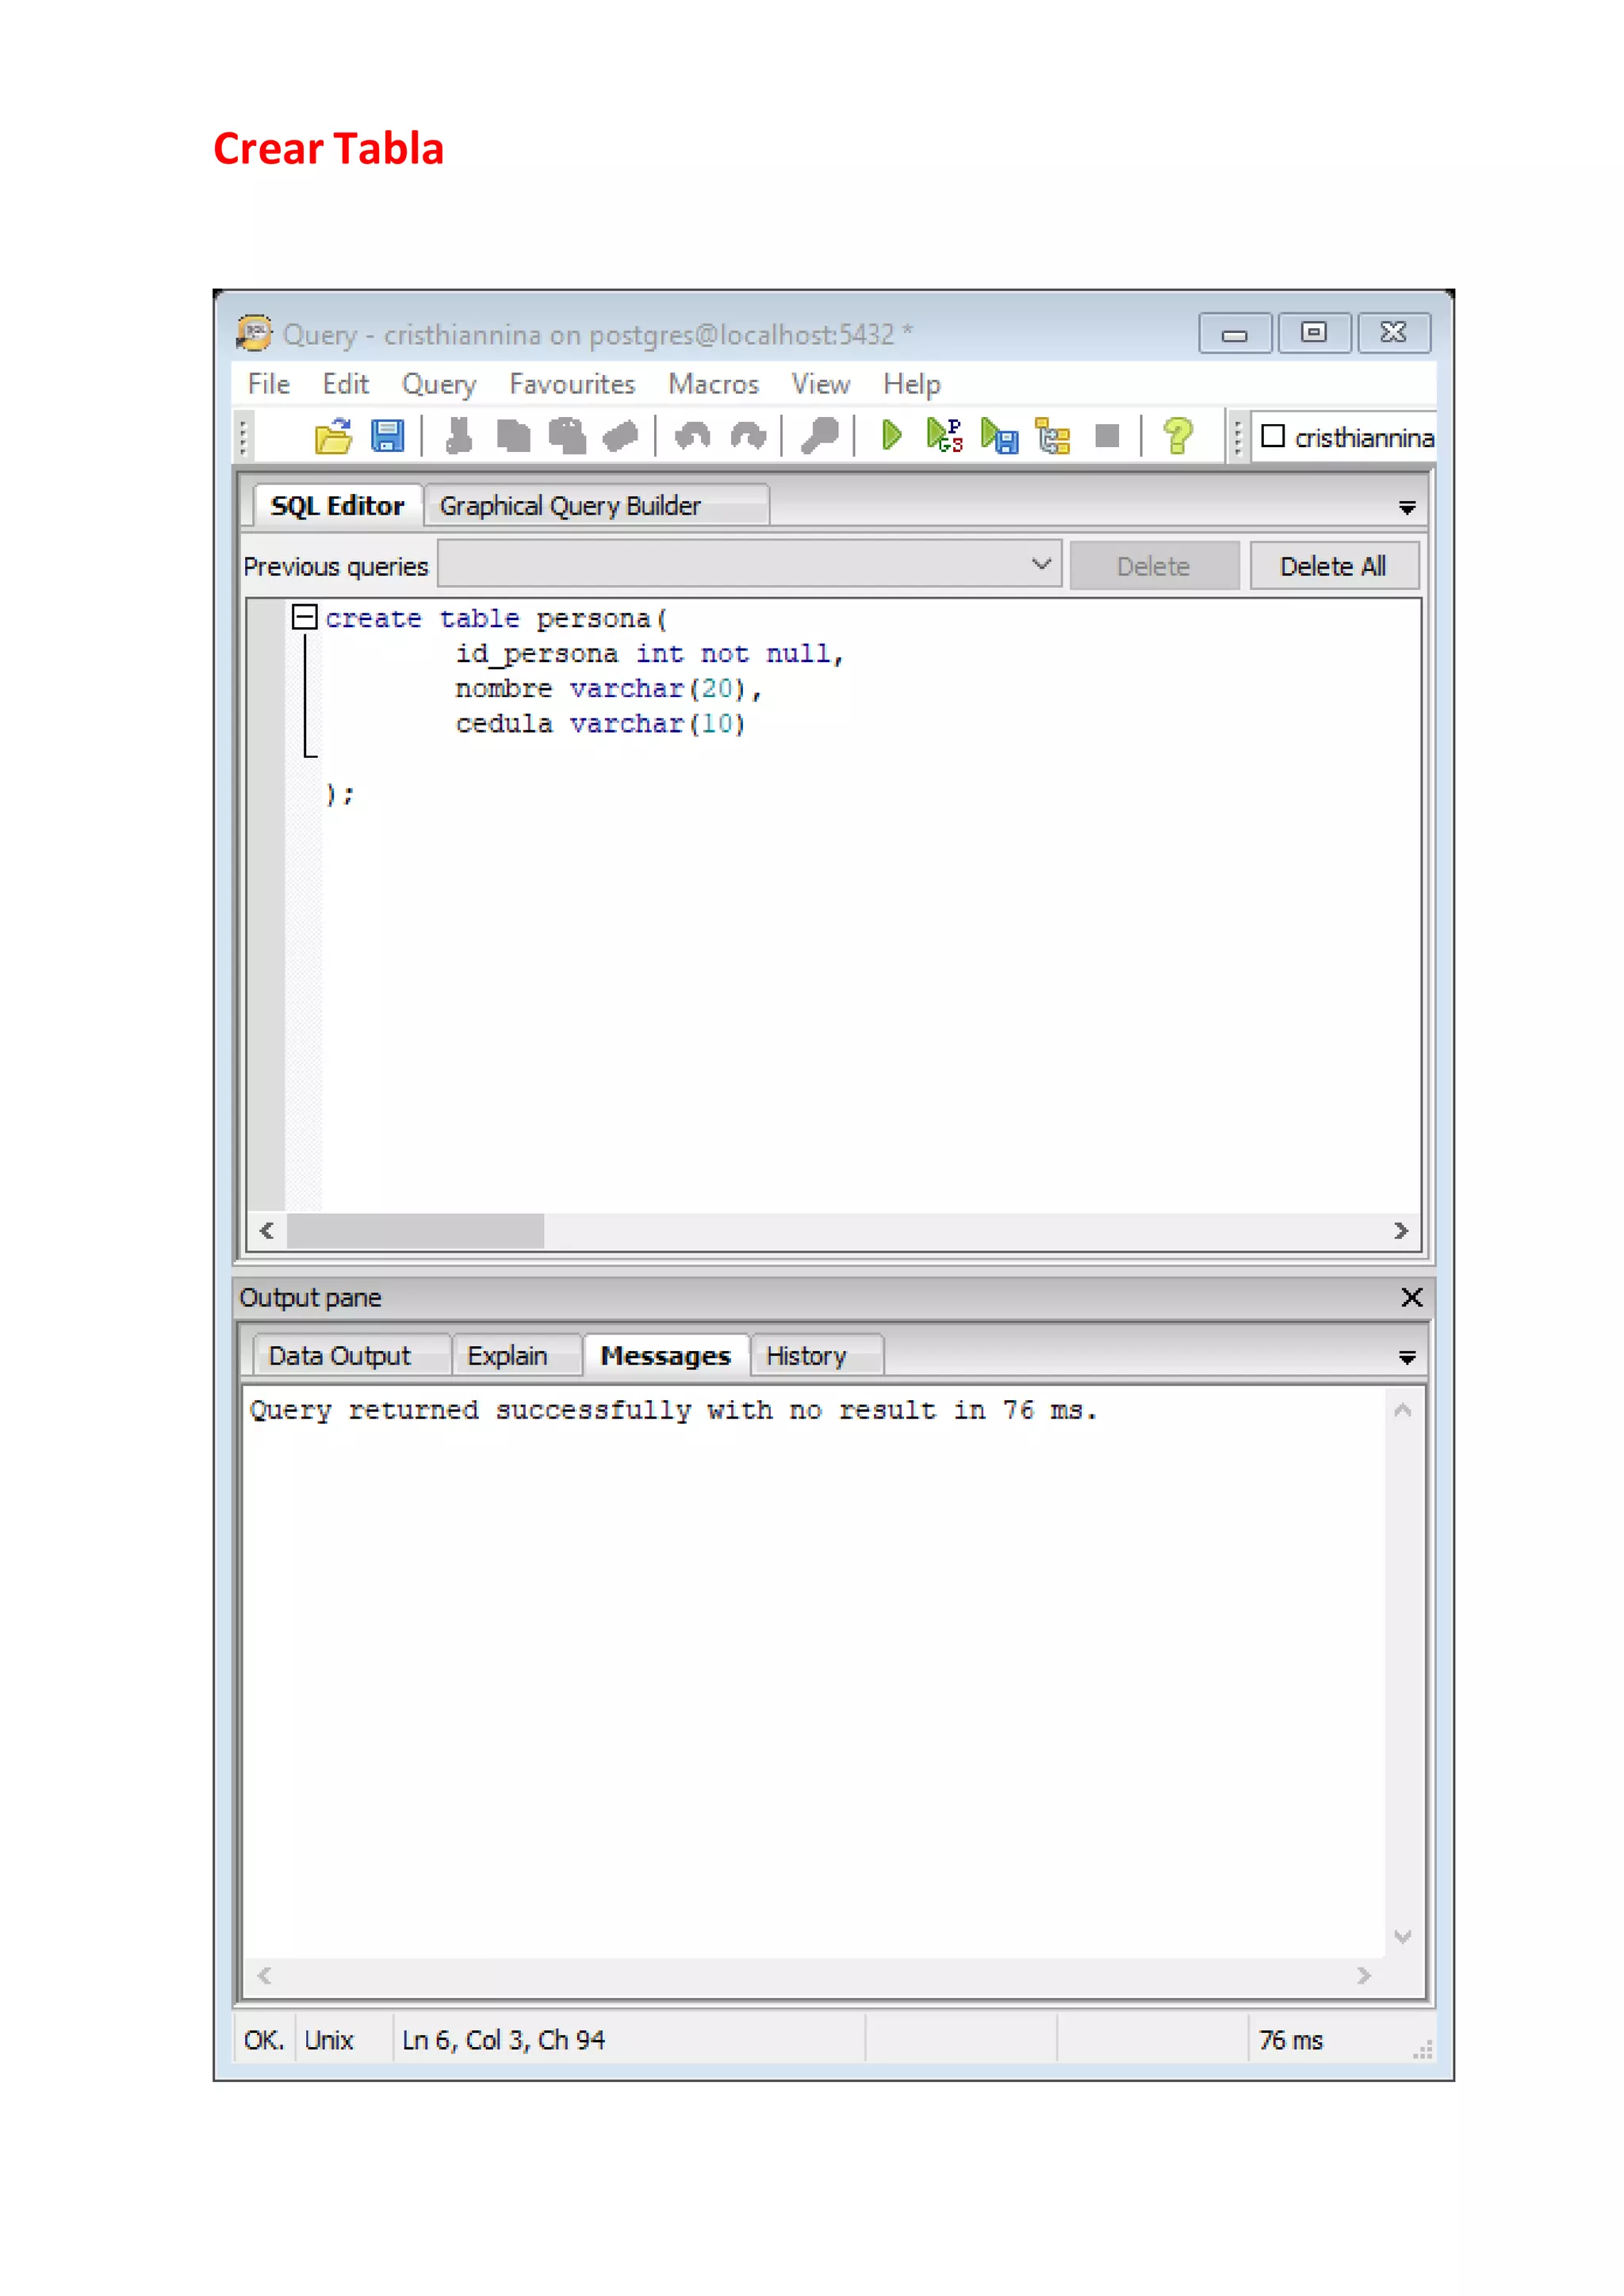Open the Query menu

[x=439, y=384]
